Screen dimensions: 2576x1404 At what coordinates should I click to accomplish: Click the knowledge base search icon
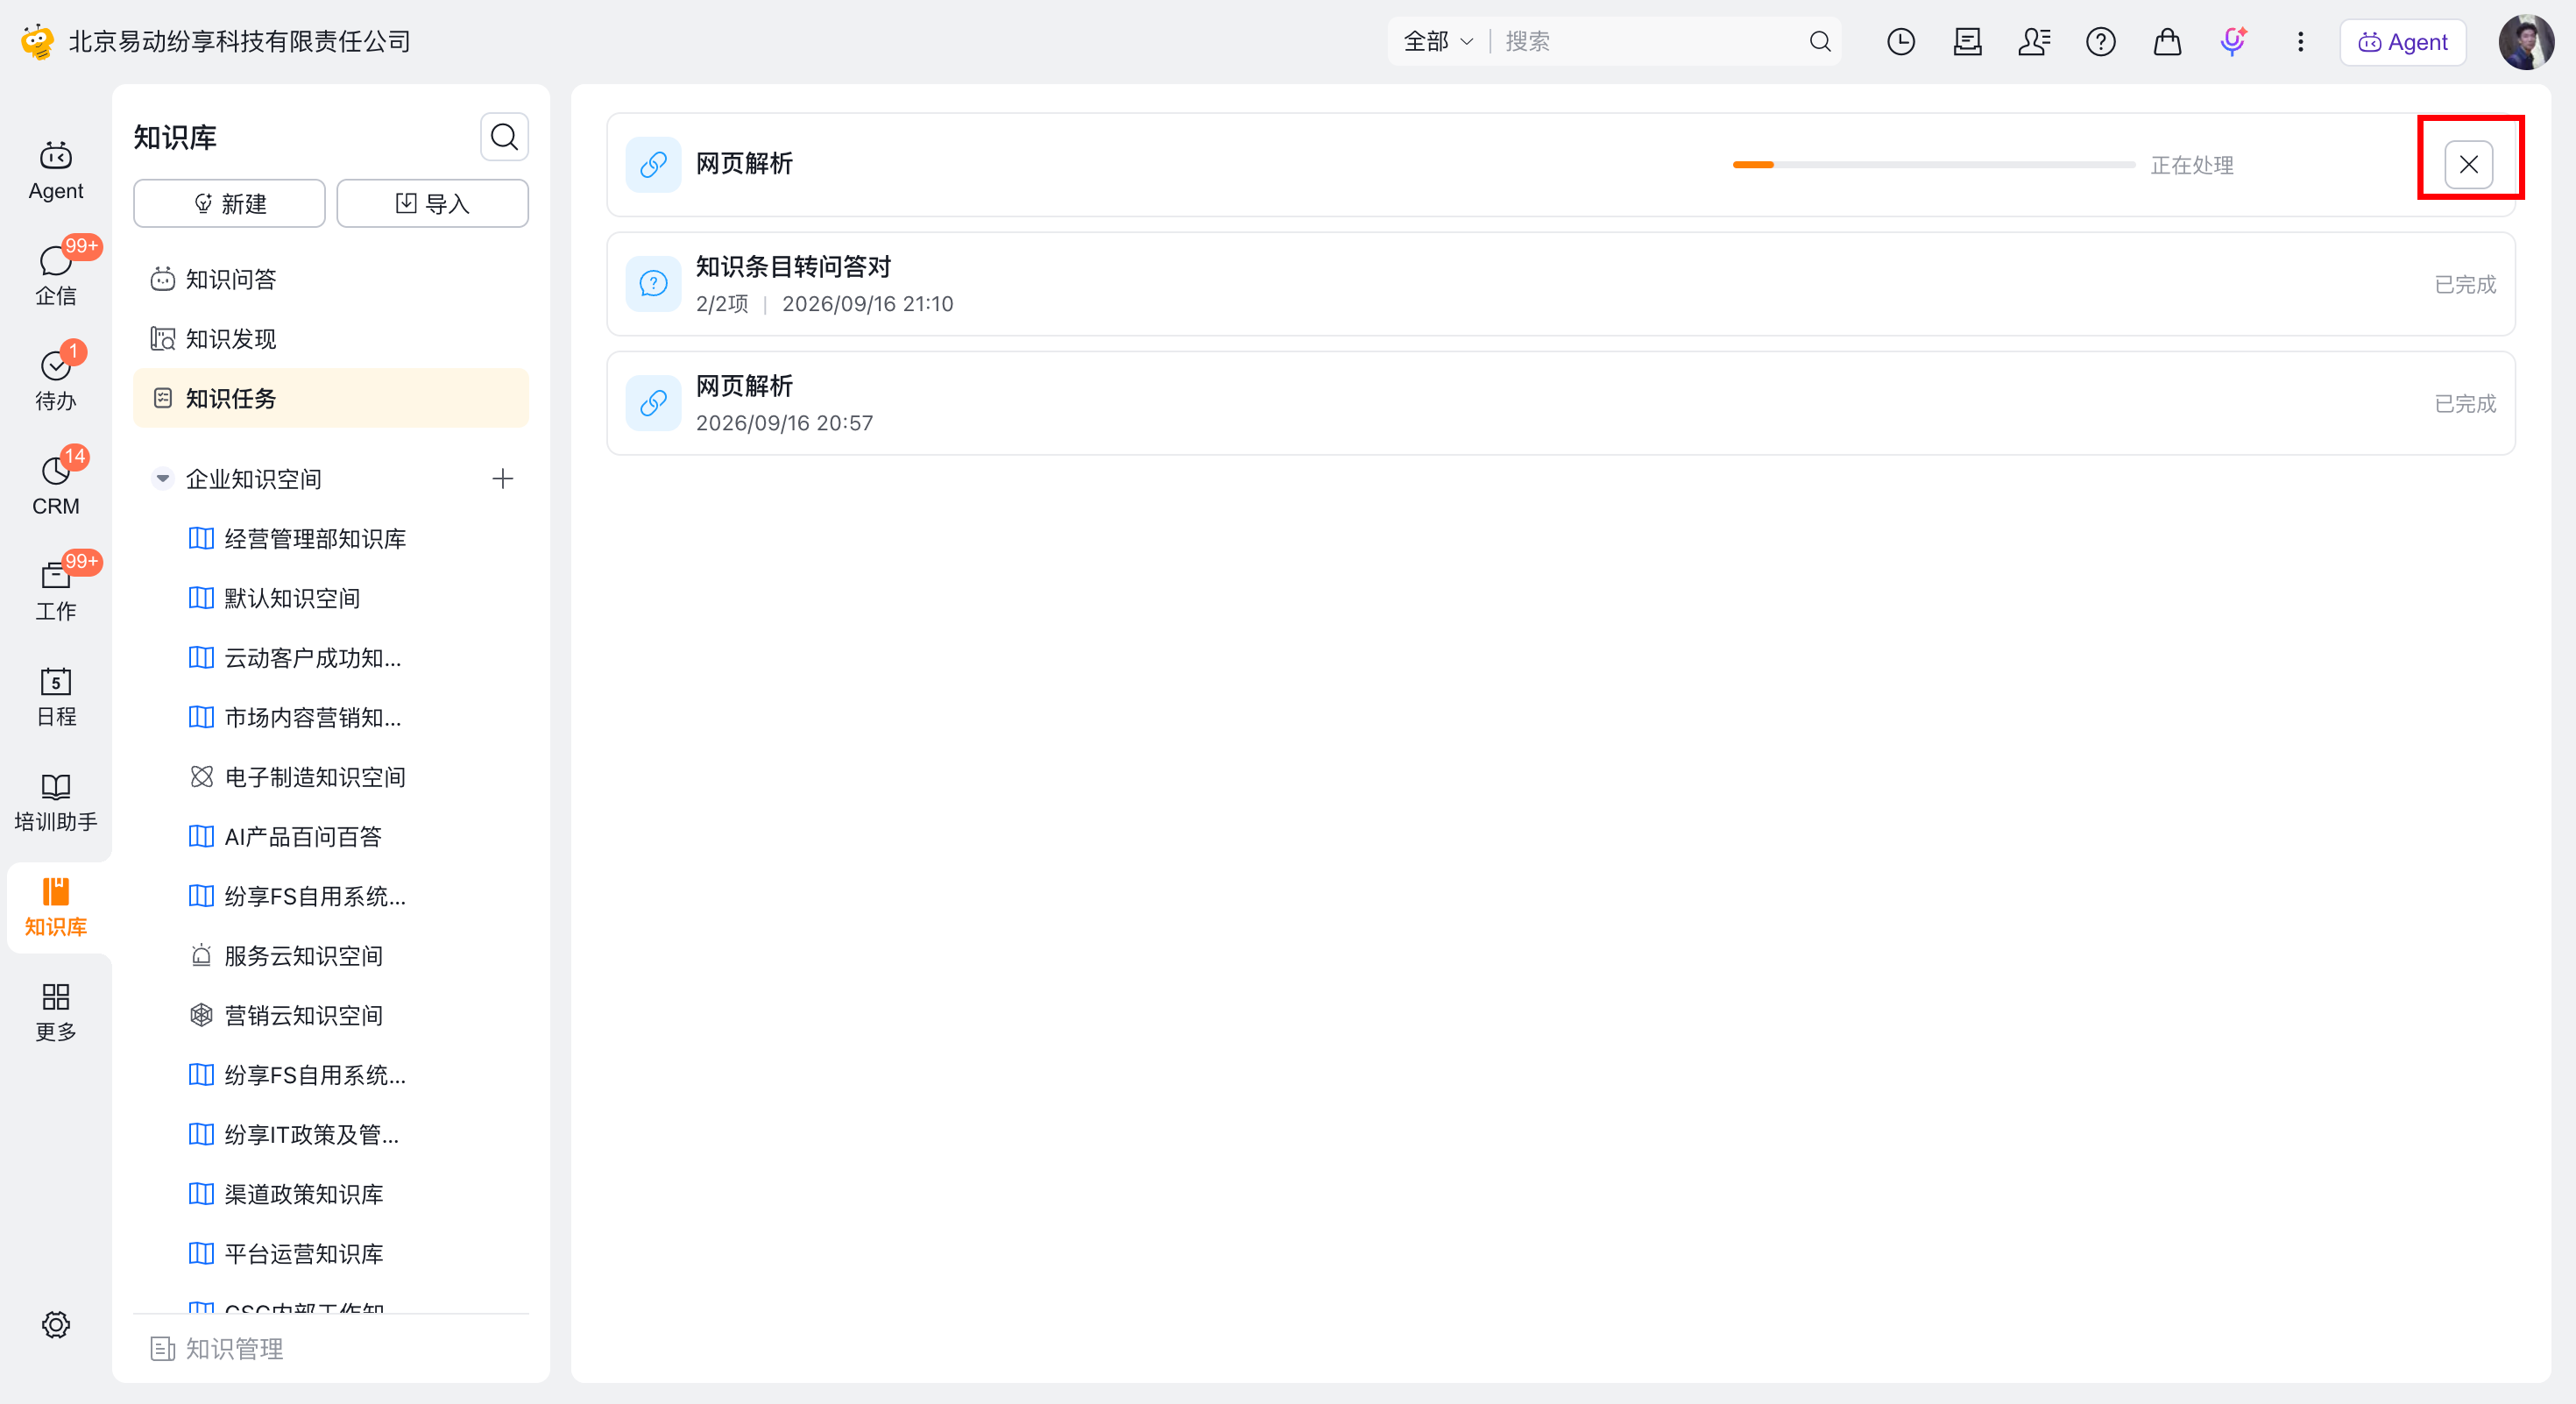point(504,137)
